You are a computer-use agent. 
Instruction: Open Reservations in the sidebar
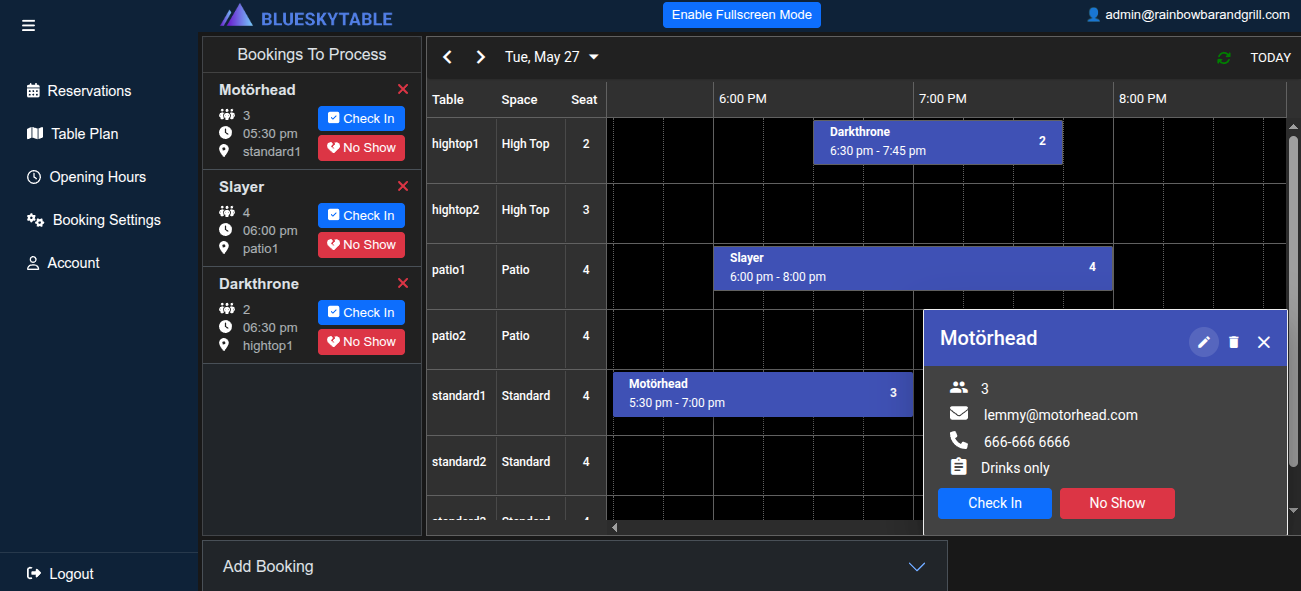click(79, 91)
